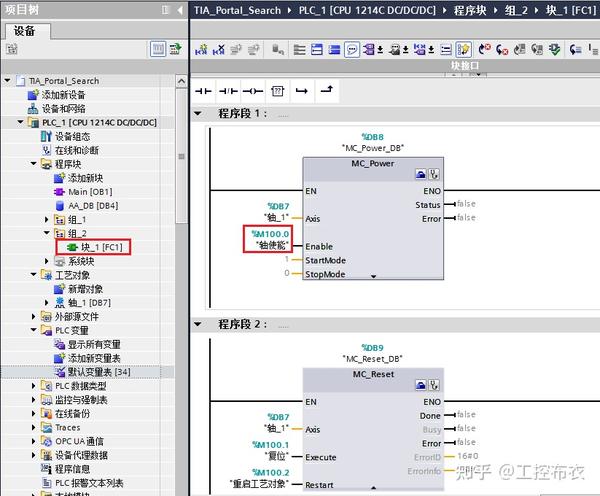Open MC_Power configuration toolbox icon
The height and width of the screenshot is (496, 600).
[421, 175]
